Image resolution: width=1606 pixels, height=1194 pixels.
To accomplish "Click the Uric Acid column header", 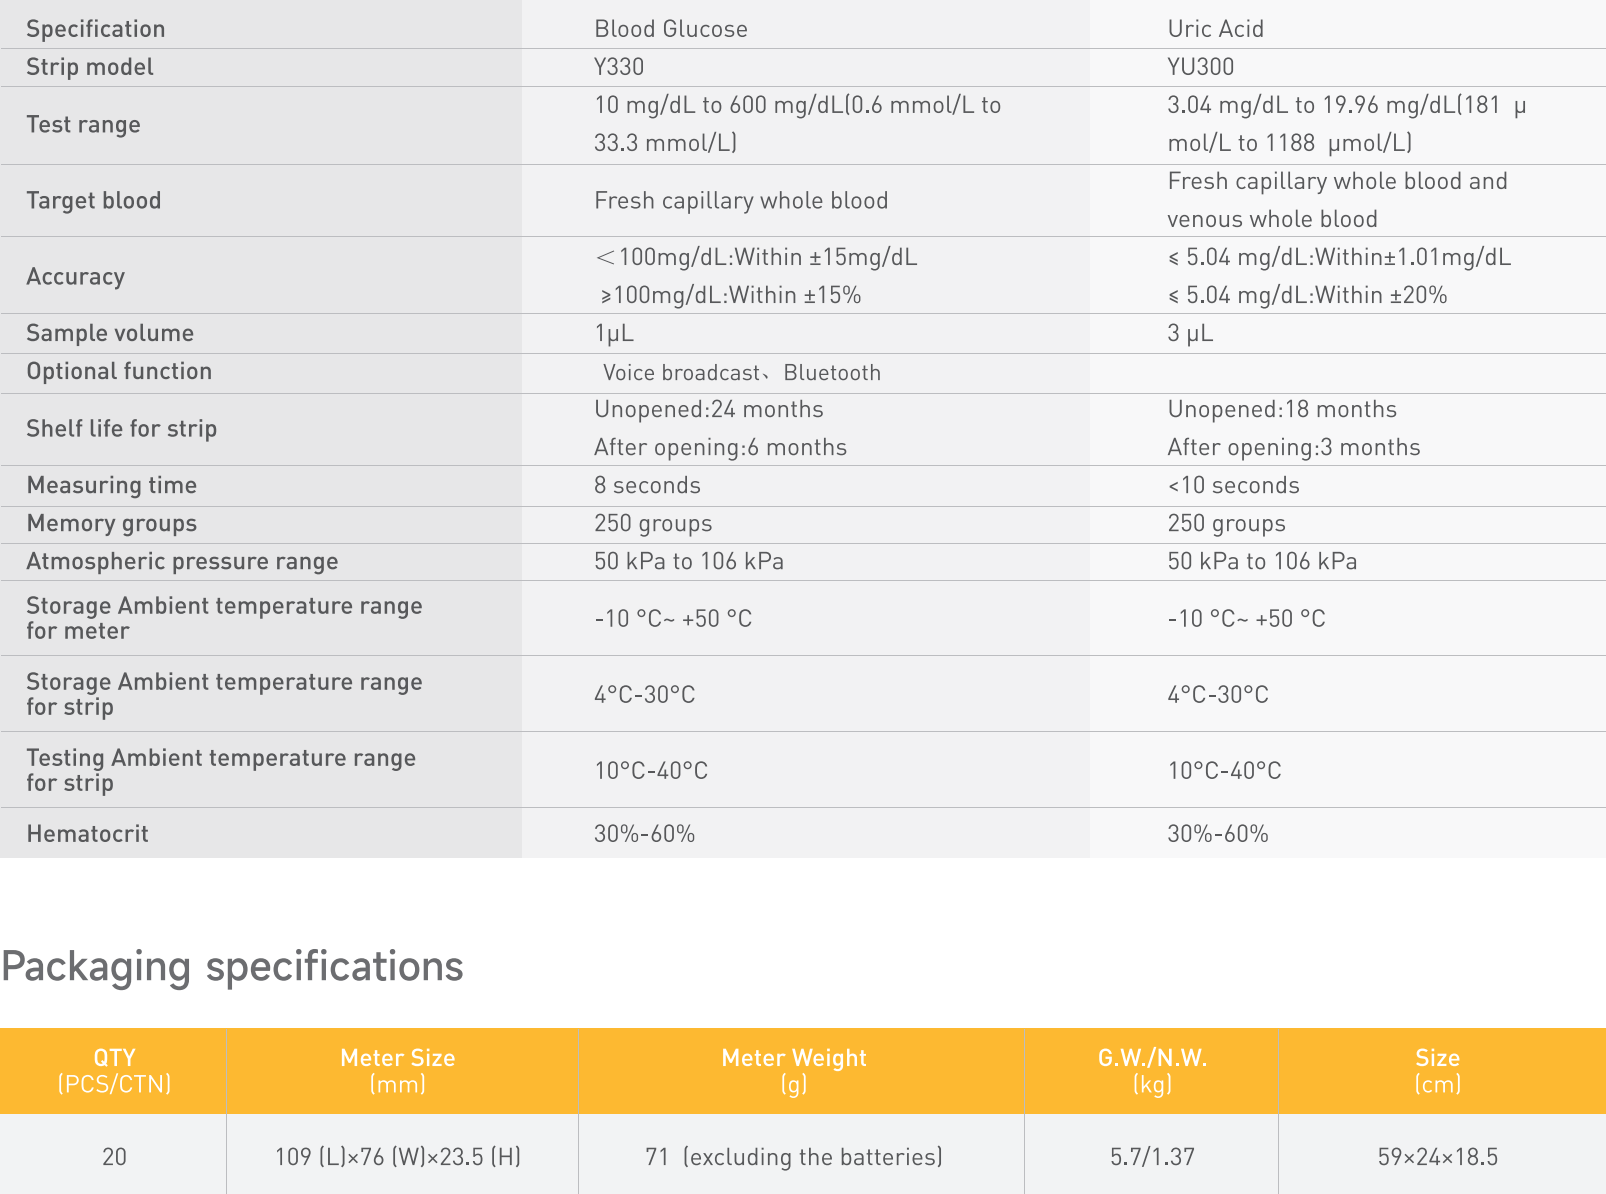I will (x=1215, y=29).
